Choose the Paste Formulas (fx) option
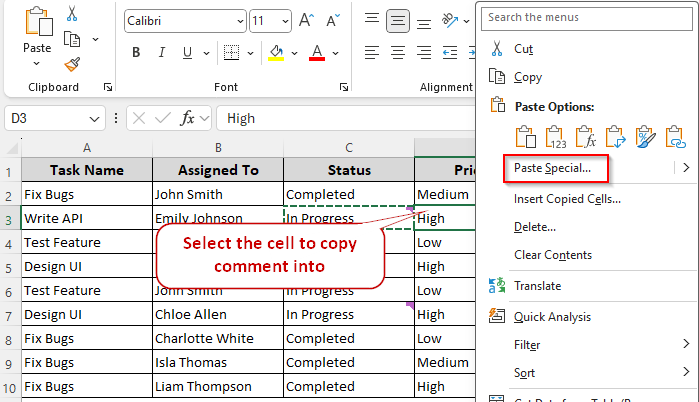699x402 pixels. tap(586, 136)
